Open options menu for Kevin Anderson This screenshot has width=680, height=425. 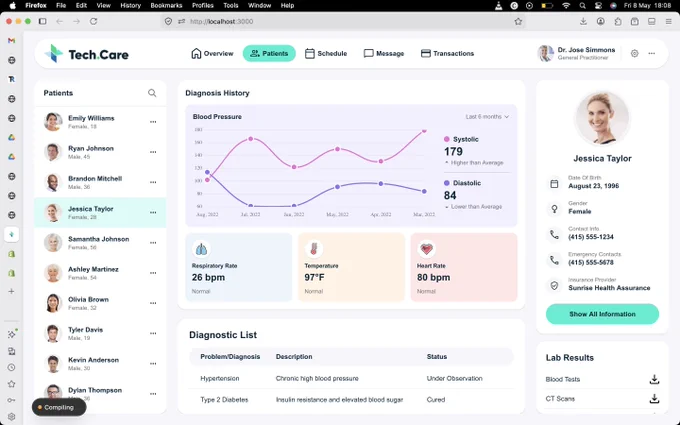(x=153, y=363)
